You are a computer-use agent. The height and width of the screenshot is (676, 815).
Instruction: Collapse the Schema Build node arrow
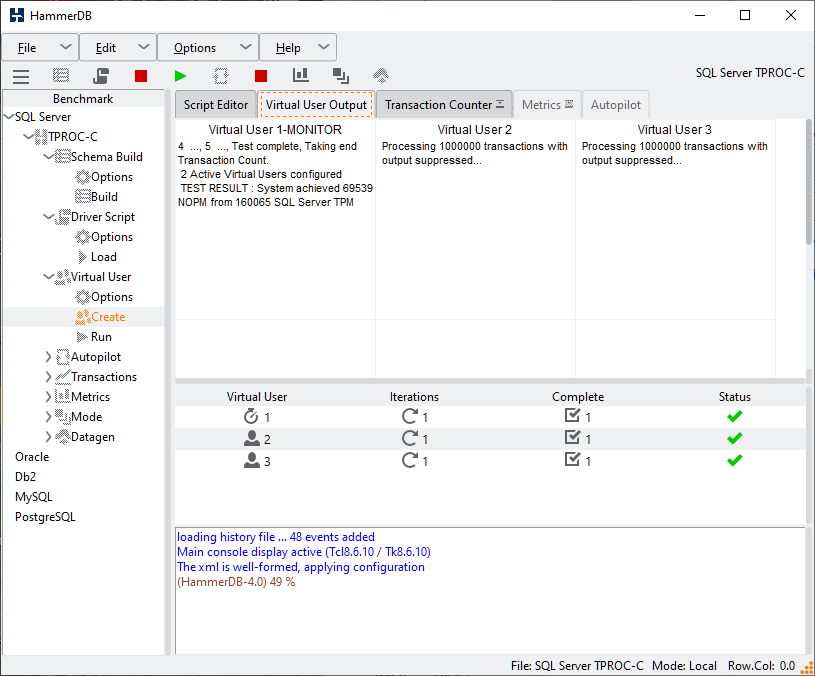(x=49, y=156)
